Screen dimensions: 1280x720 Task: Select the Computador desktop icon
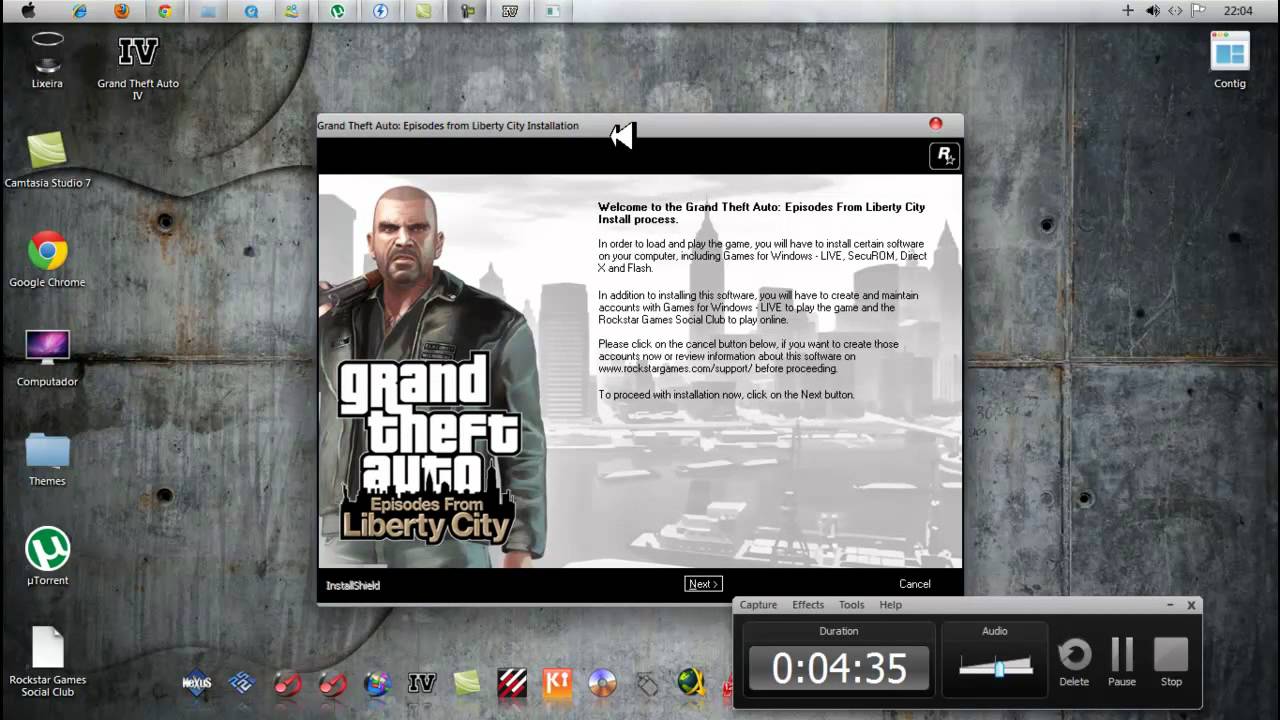tap(47, 358)
